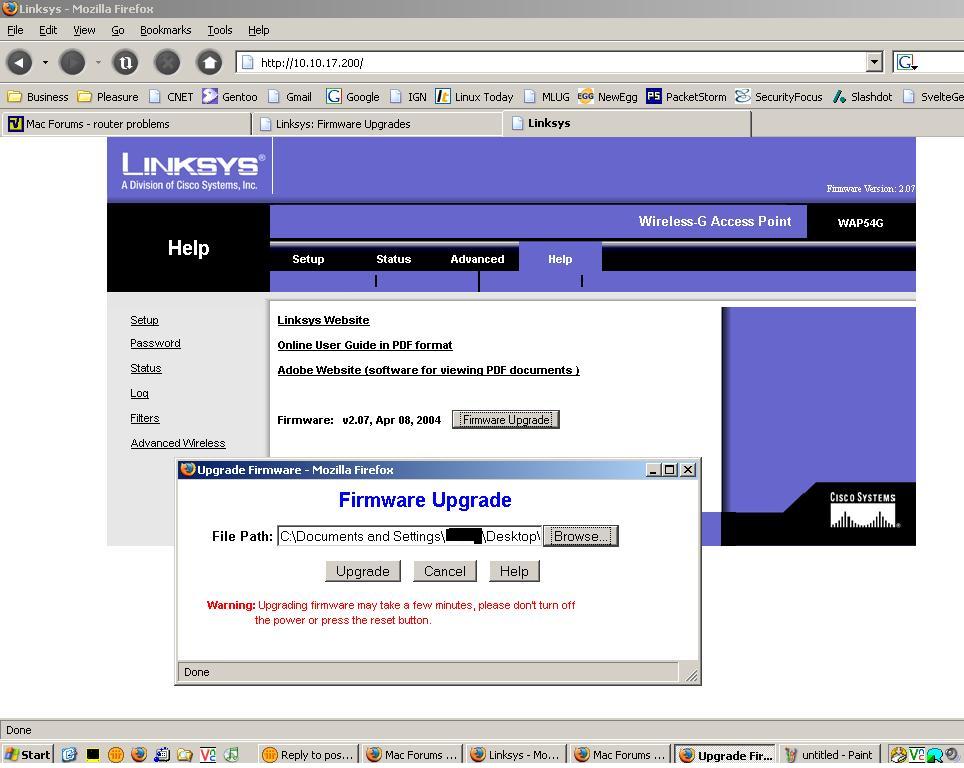964x768 pixels.
Task: Open the View menu
Action: point(84,30)
